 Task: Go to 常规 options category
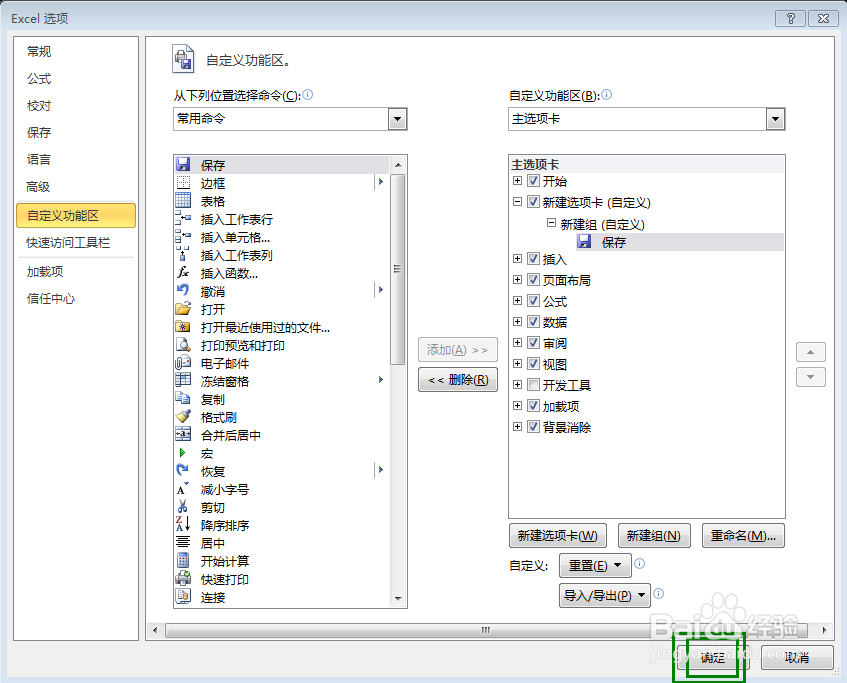click(39, 52)
